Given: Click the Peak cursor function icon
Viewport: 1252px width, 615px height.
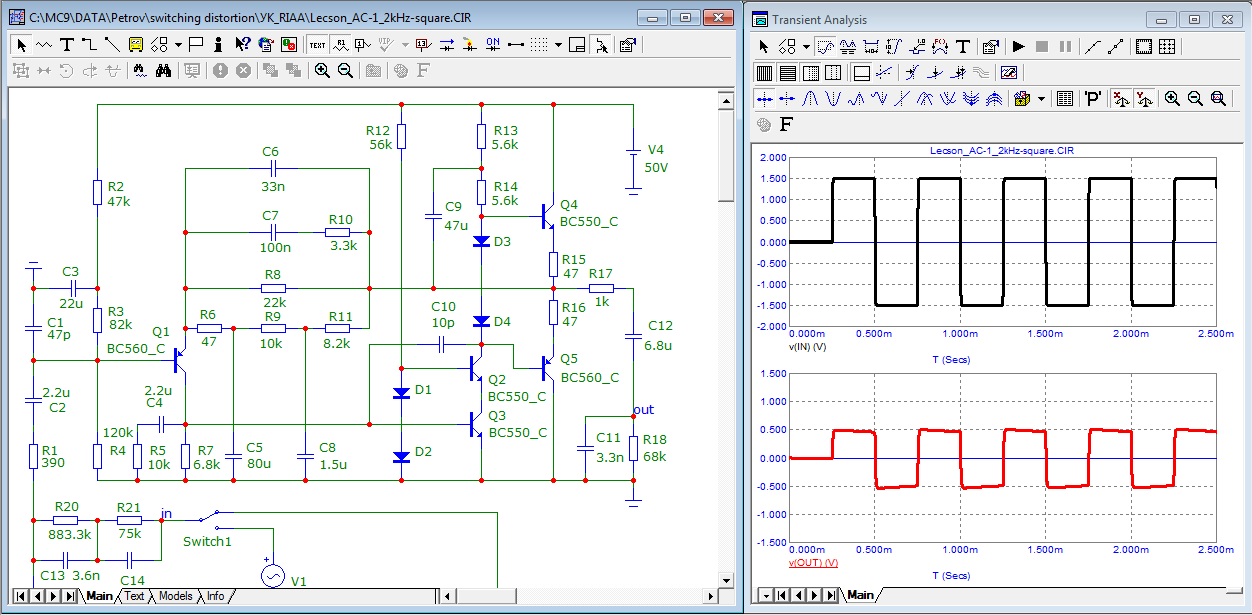Looking at the screenshot, I should tap(810, 99).
